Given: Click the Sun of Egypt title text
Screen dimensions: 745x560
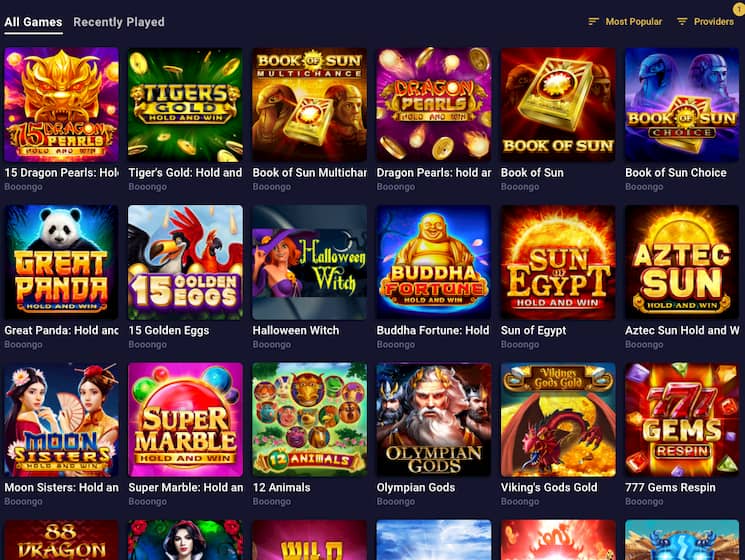Looking at the screenshot, I should pos(533,330).
